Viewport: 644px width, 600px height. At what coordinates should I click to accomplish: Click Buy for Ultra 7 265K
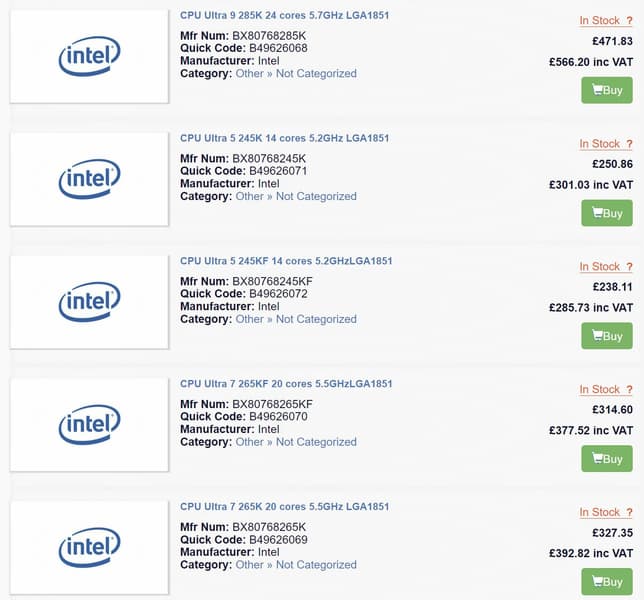point(607,581)
